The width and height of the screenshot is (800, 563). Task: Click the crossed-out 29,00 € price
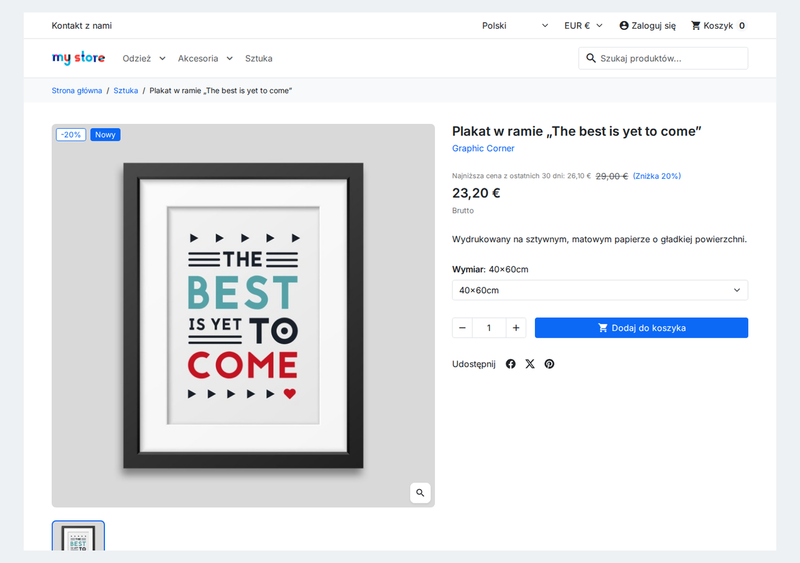coord(612,176)
